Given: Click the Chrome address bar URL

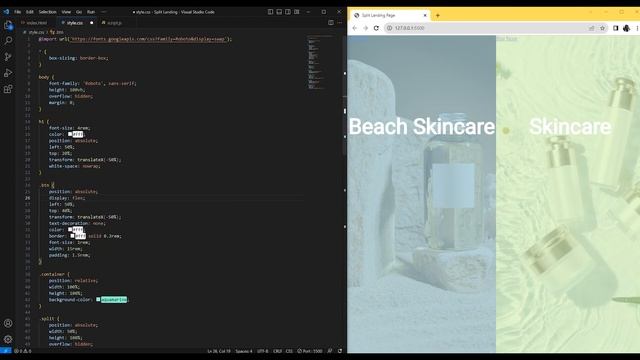Looking at the screenshot, I should click(x=409, y=28).
